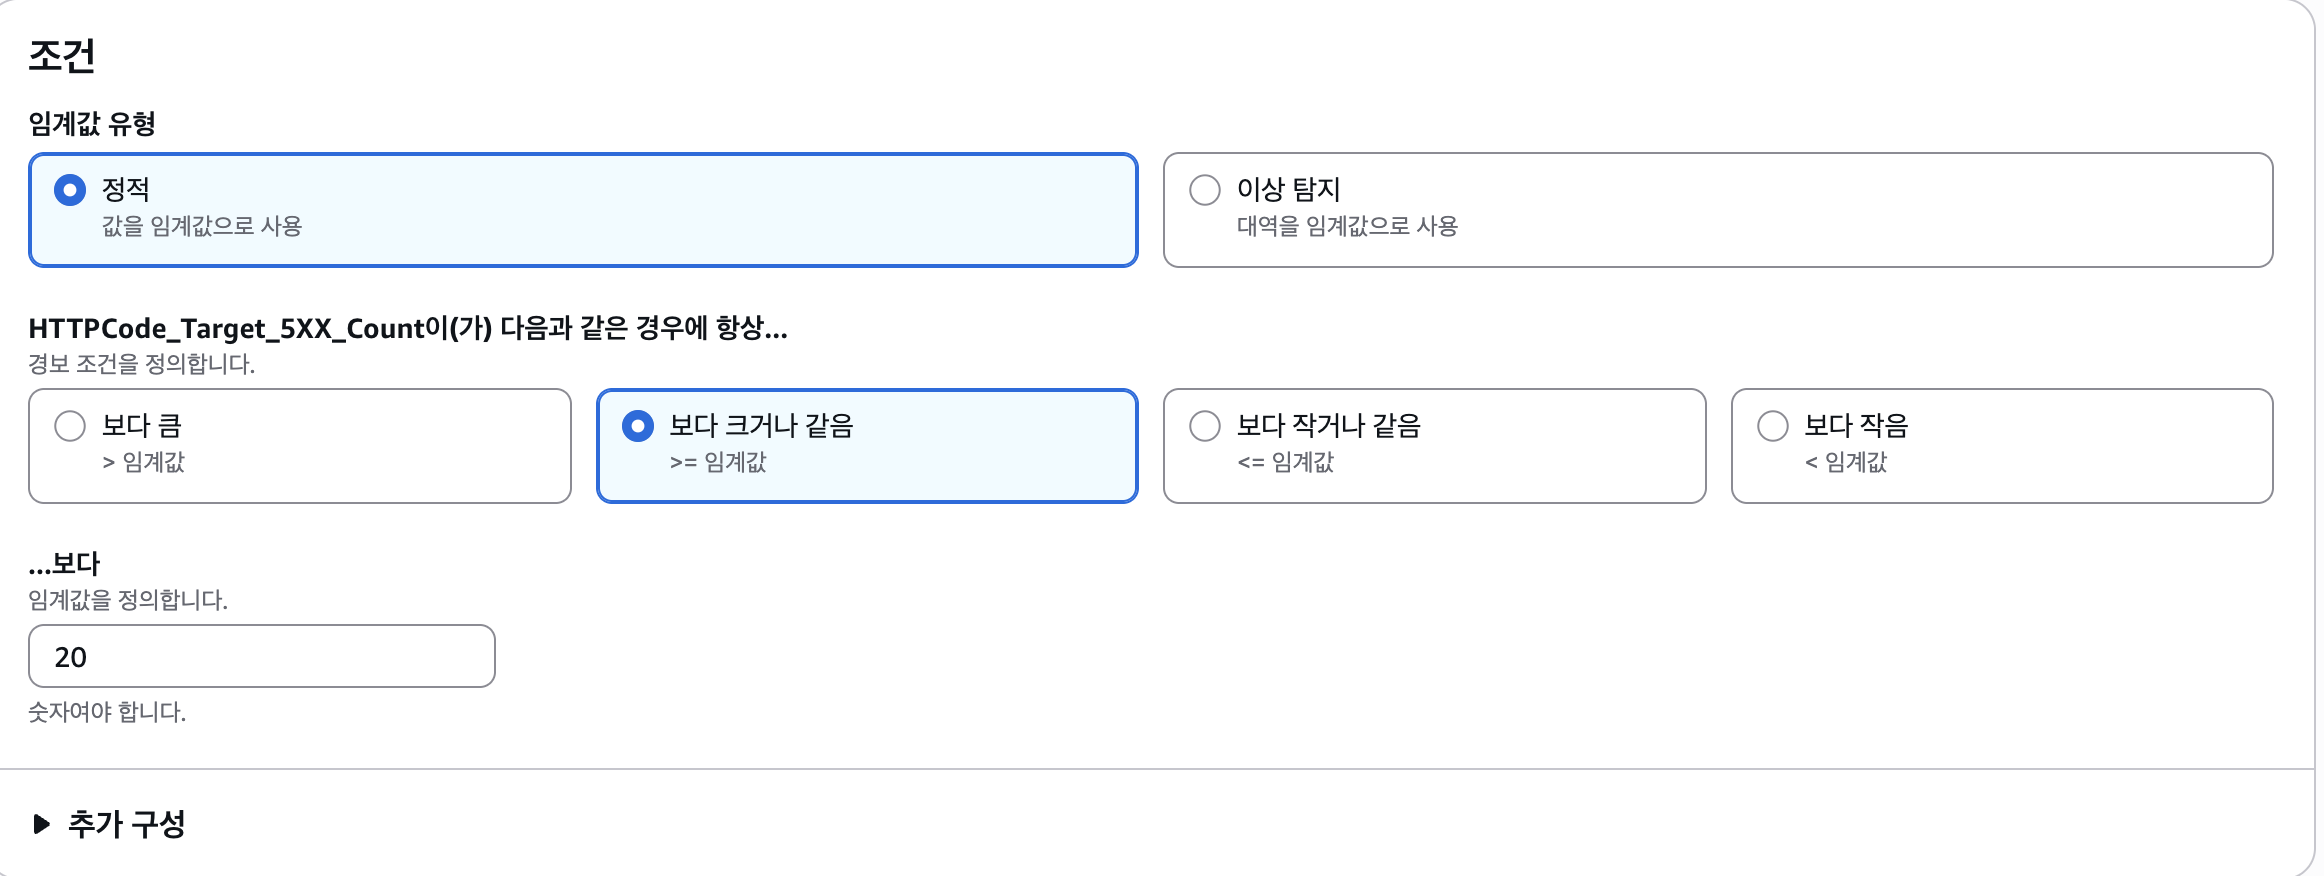Pick the 보다 작거나 같음 radio button
2324x876 pixels.
1205,425
